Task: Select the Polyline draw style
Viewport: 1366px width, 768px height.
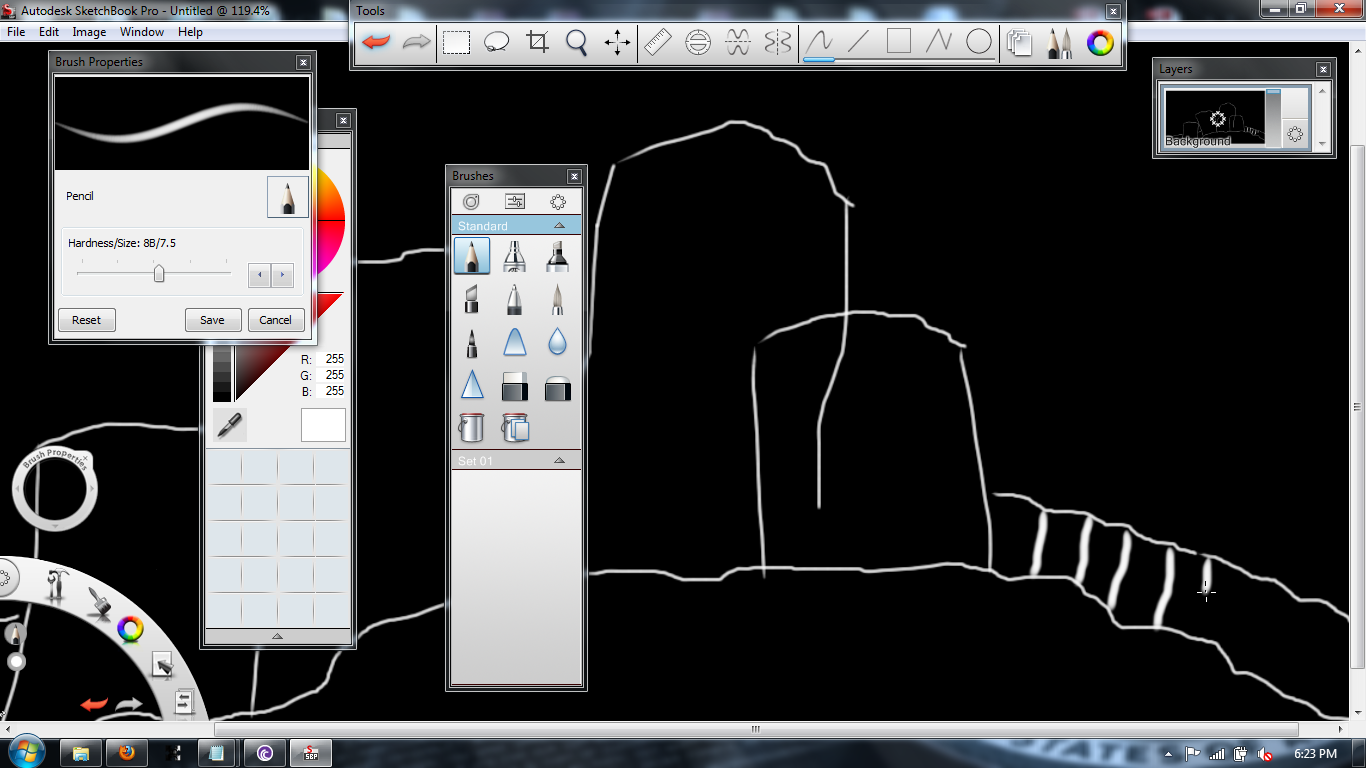Action: click(x=939, y=43)
